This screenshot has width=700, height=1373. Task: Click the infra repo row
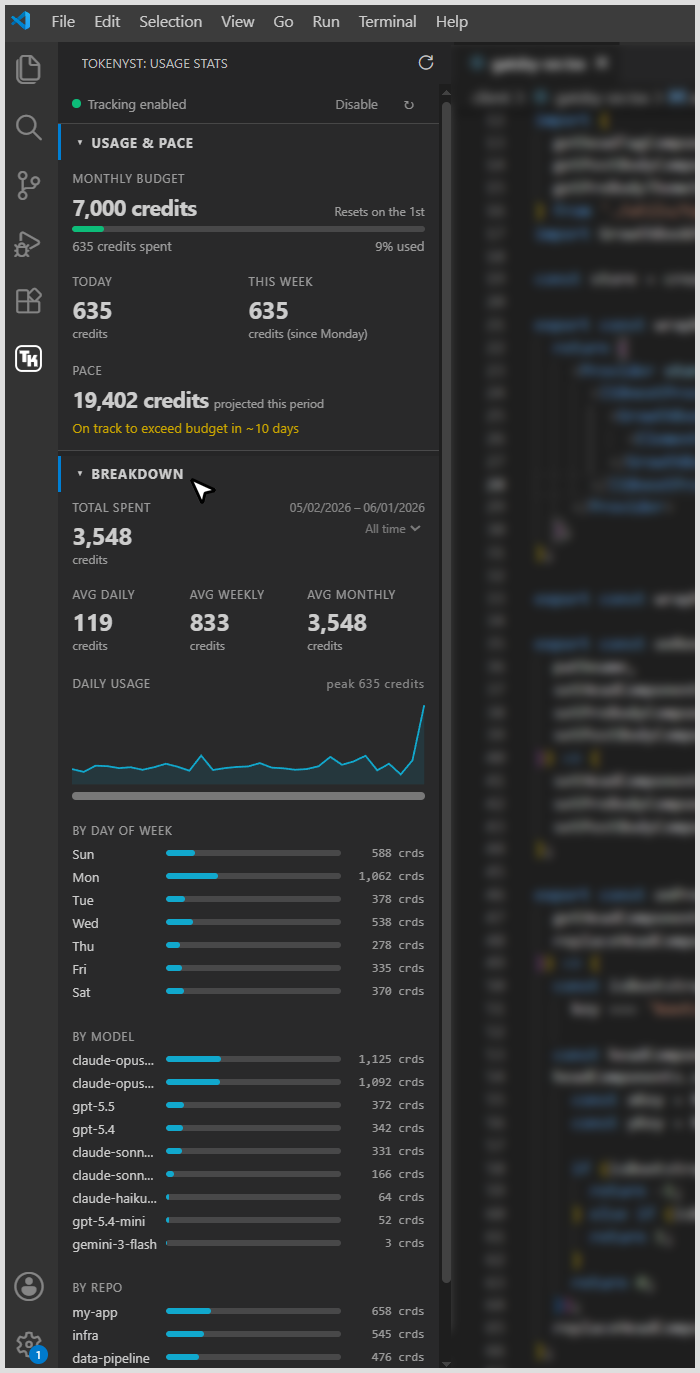pos(248,1334)
